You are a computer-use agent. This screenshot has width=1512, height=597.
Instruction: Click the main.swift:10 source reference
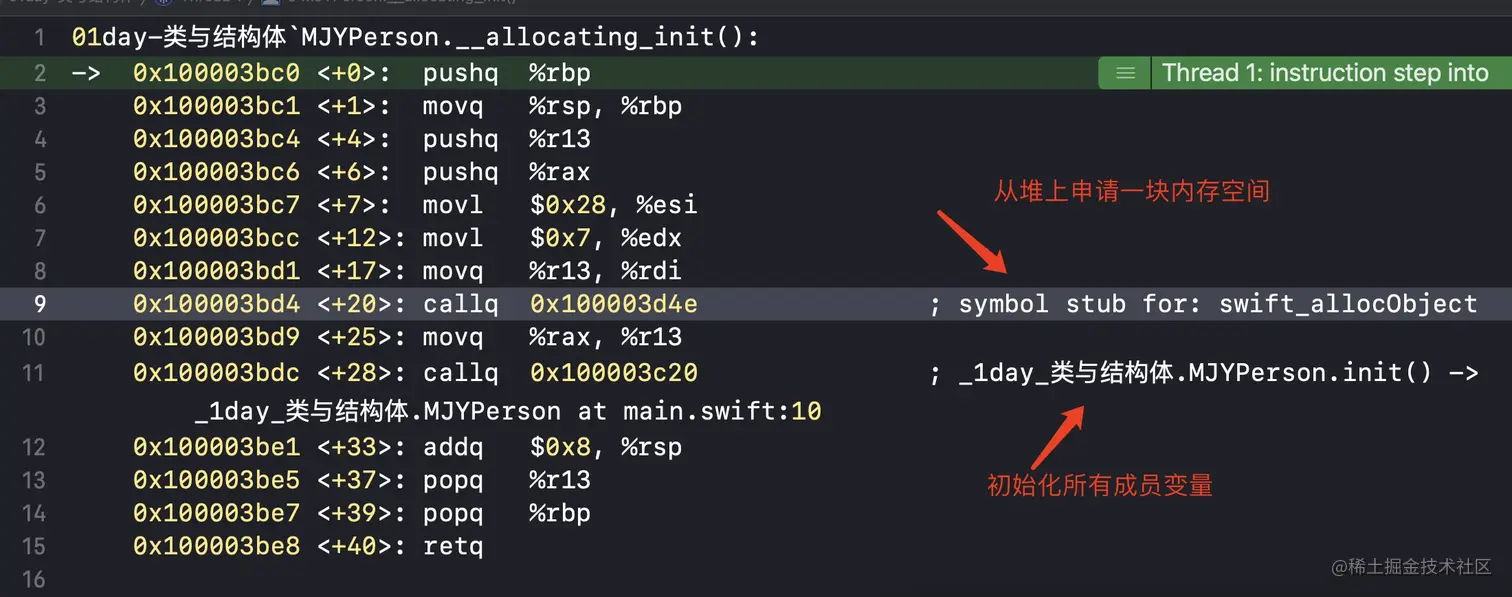pos(708,411)
